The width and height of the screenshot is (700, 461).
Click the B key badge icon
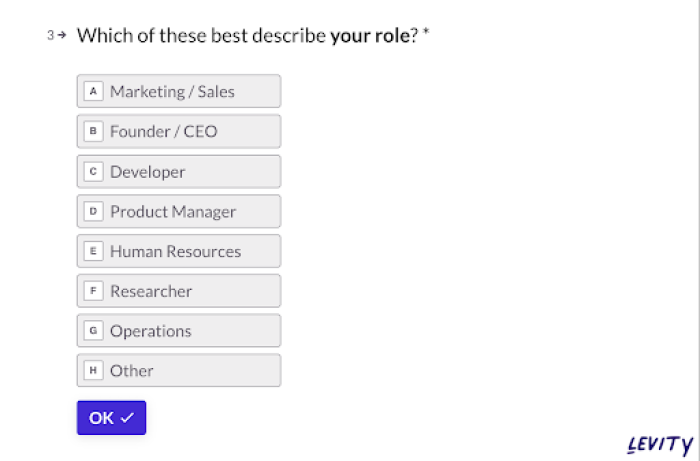pos(93,131)
